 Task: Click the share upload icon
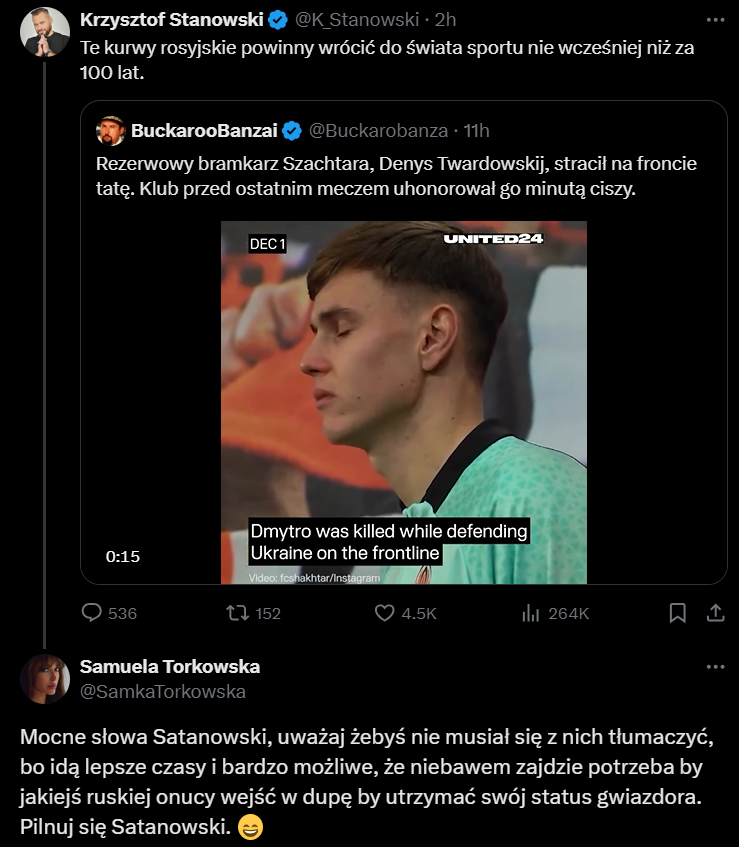(715, 613)
